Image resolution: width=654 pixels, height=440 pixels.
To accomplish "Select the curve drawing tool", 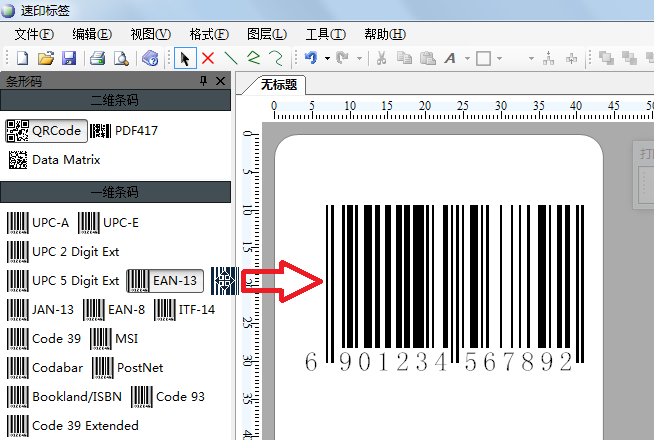I will click(x=276, y=58).
